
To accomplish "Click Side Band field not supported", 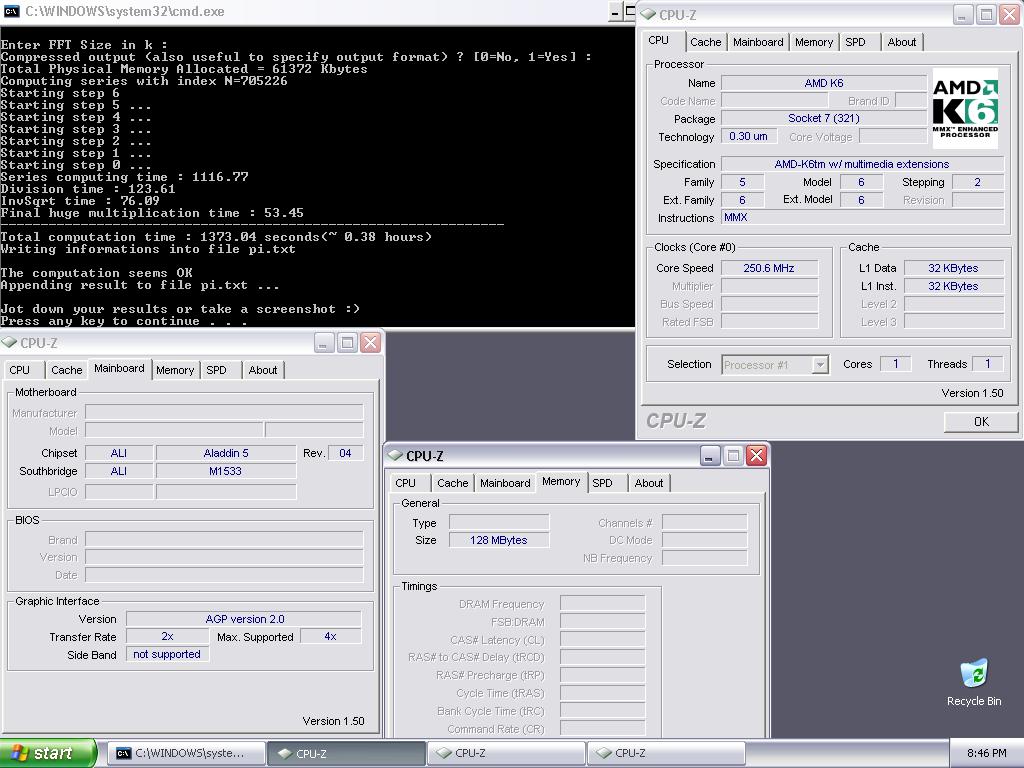I will tap(167, 654).
